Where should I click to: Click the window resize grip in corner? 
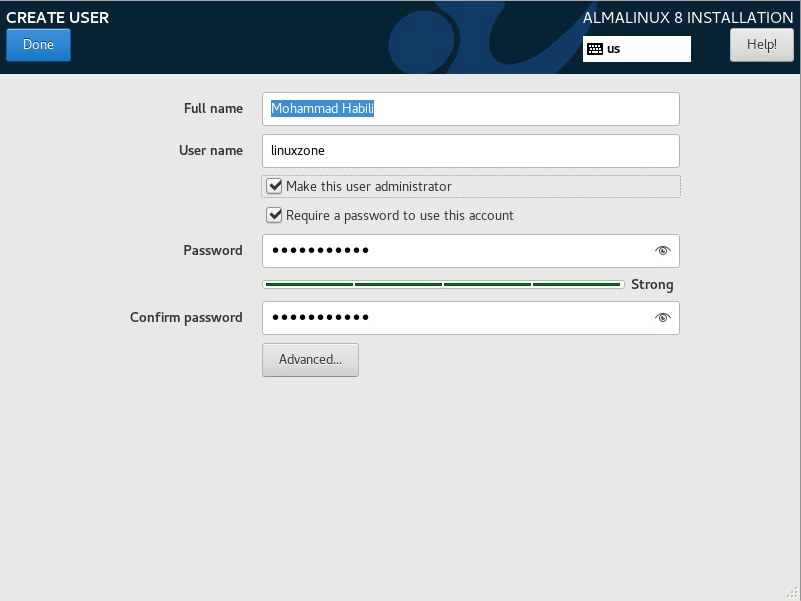(x=793, y=593)
